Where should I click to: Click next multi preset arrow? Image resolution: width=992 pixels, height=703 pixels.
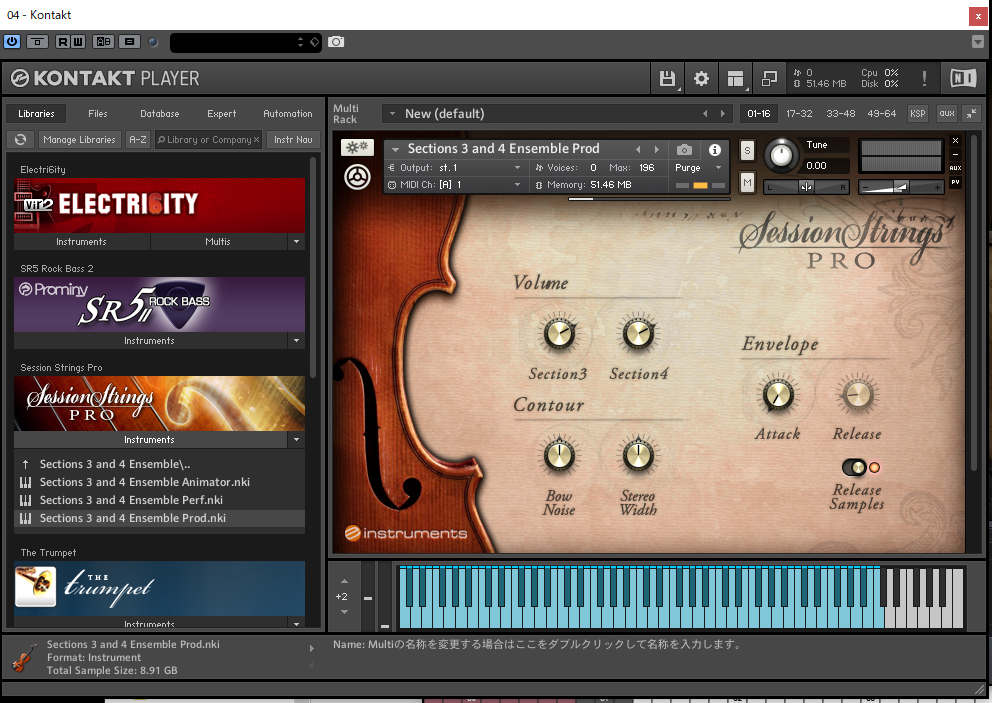[722, 114]
